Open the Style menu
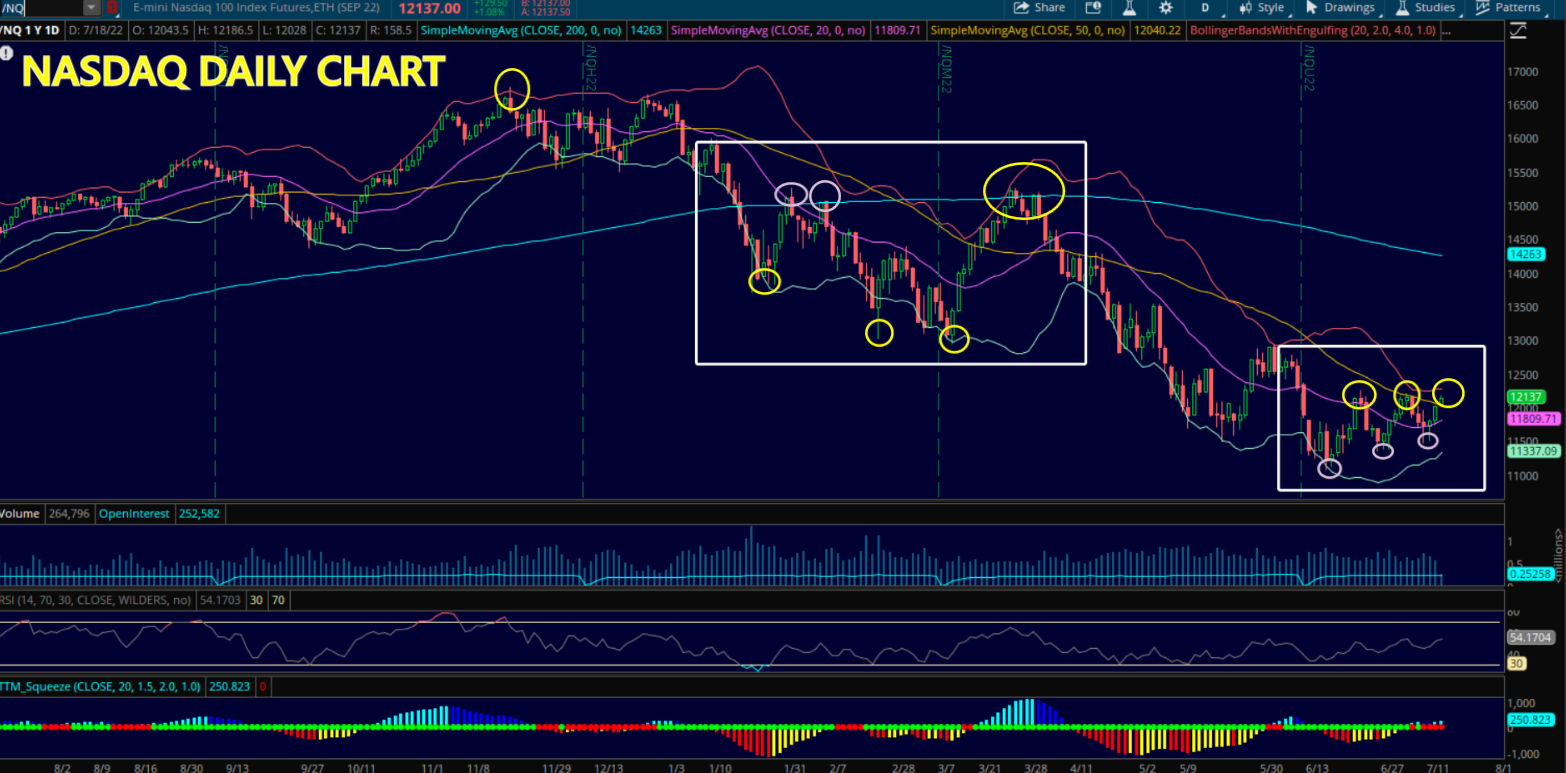This screenshot has width=1566, height=773. [1262, 7]
